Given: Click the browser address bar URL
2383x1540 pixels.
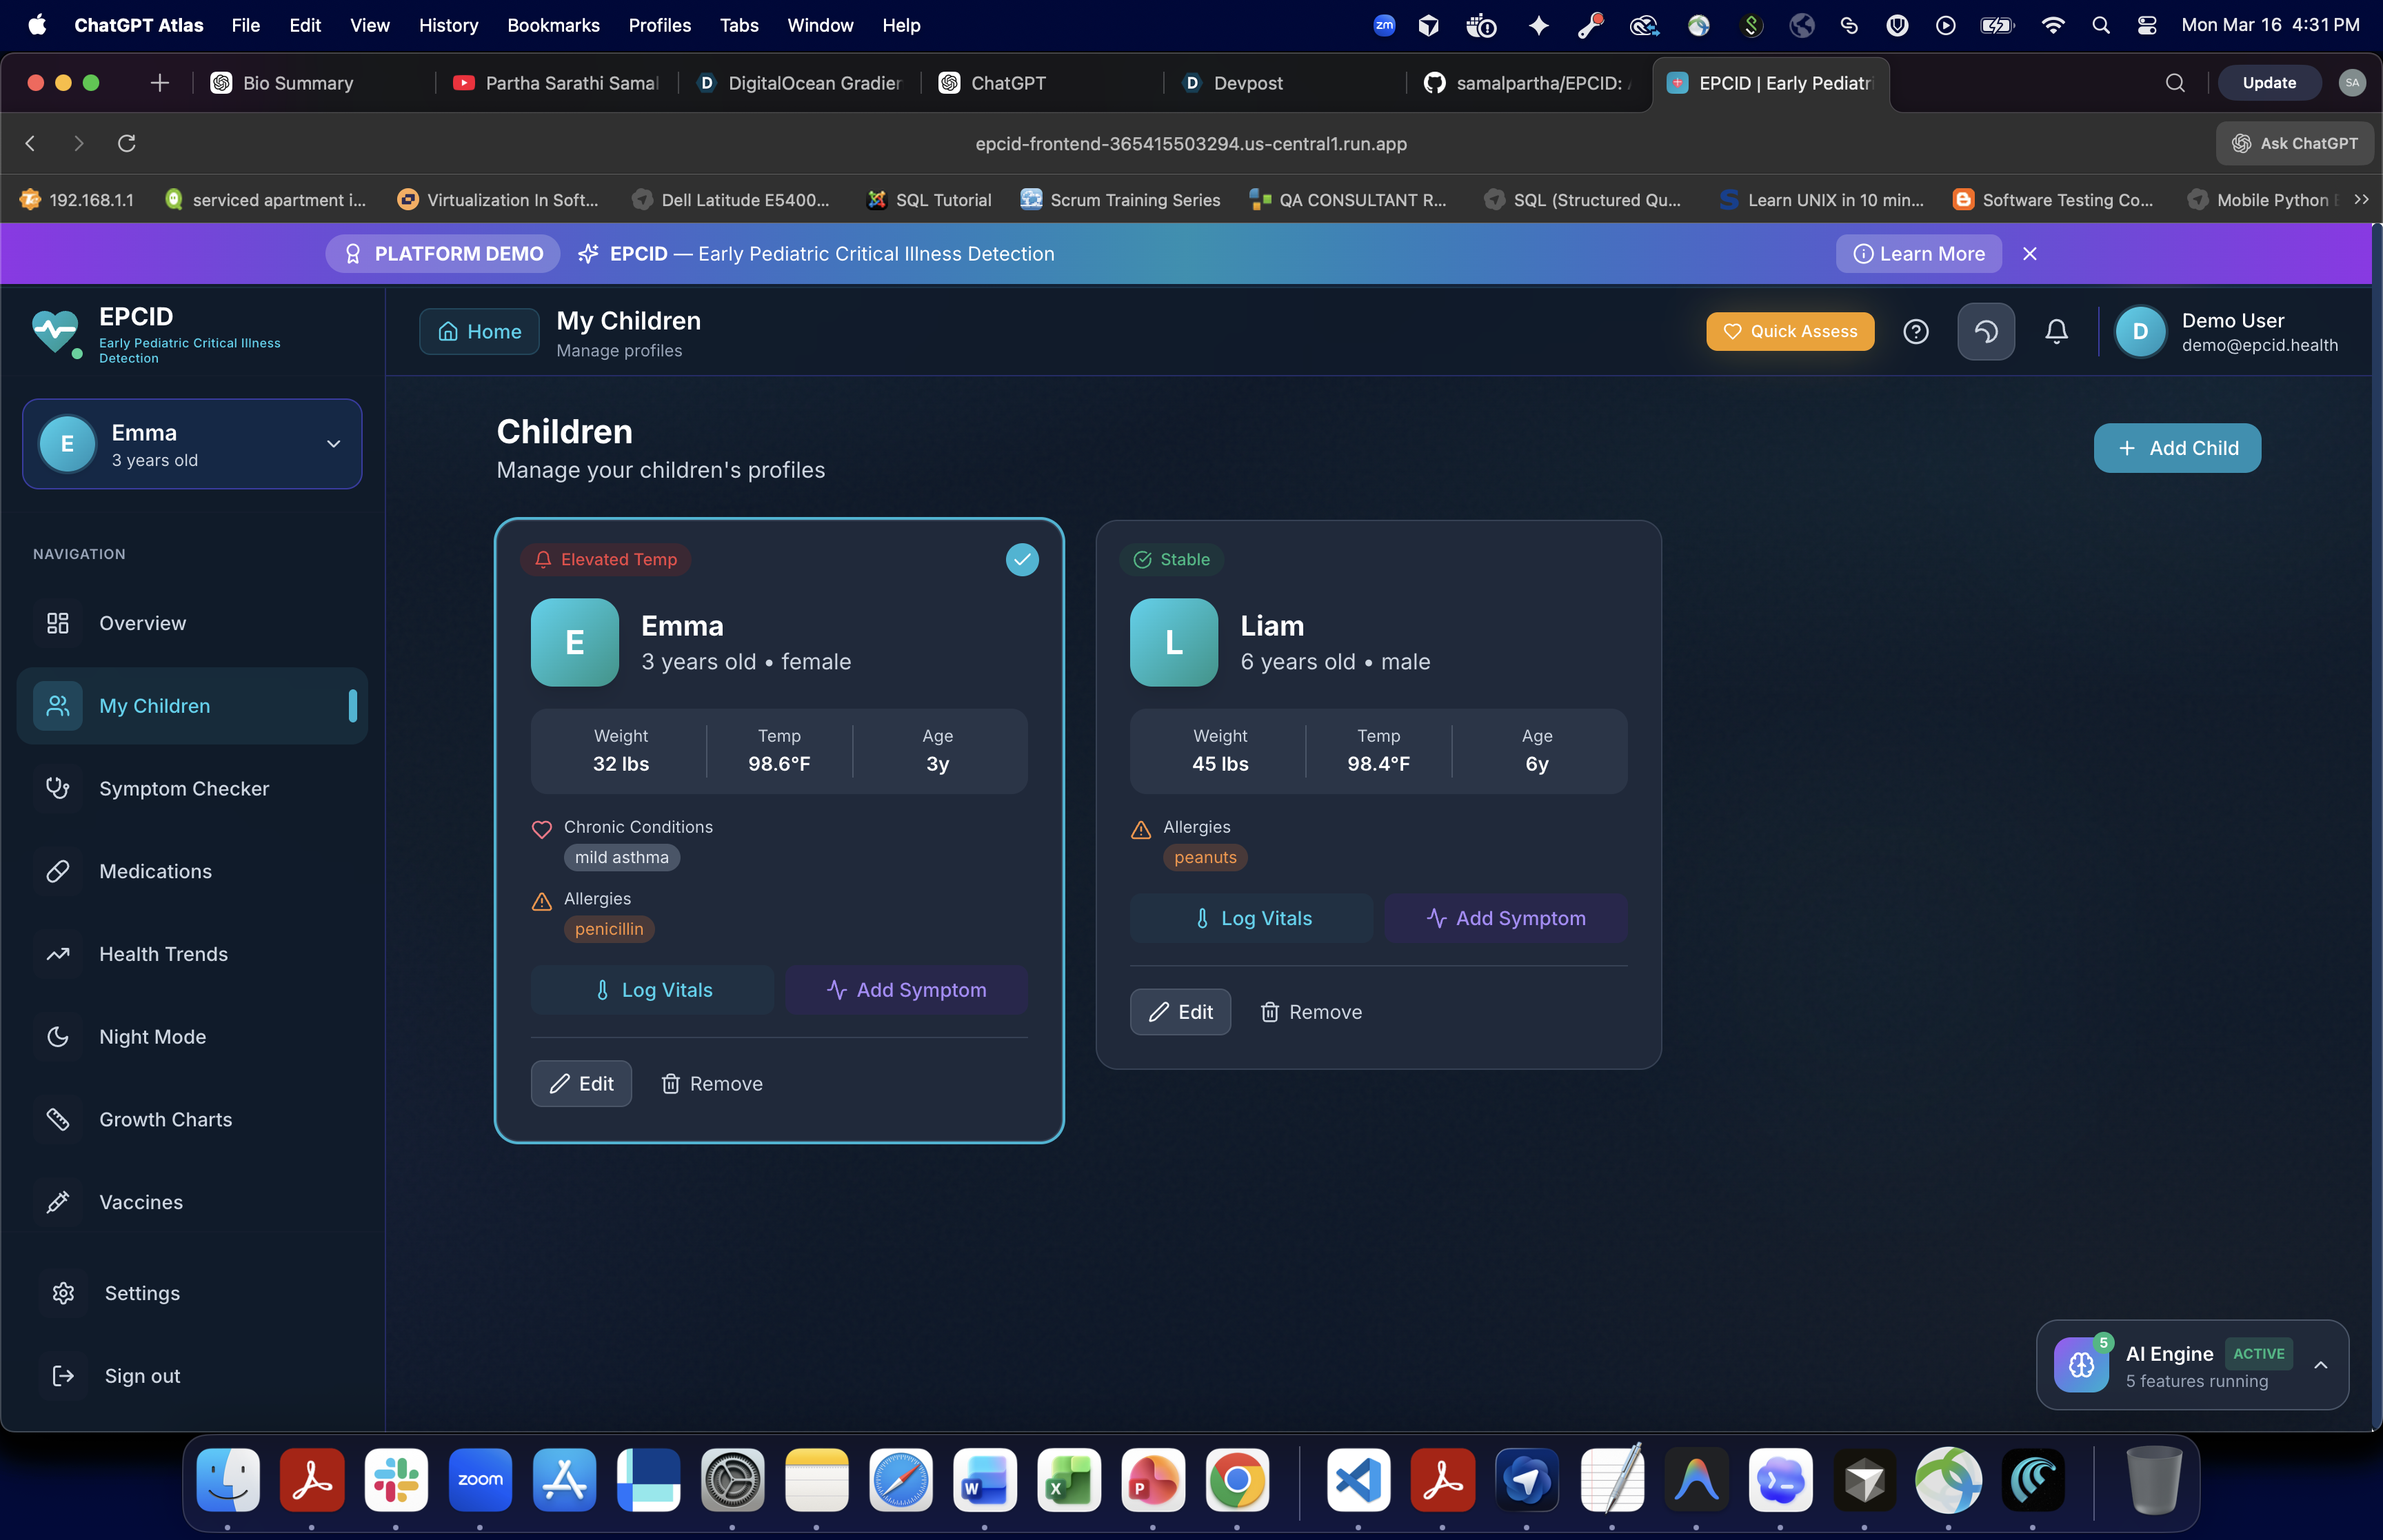Looking at the screenshot, I should click(x=1190, y=143).
